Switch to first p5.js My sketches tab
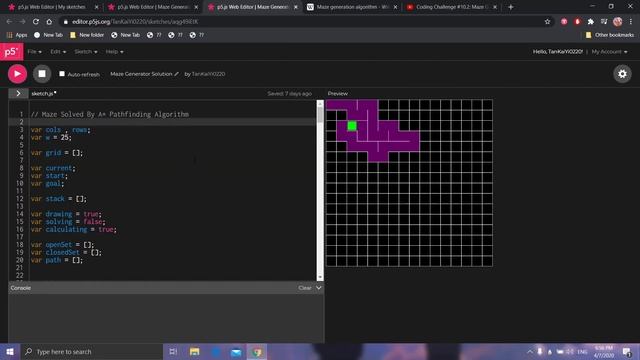The height and width of the screenshot is (360, 640). (53, 7)
